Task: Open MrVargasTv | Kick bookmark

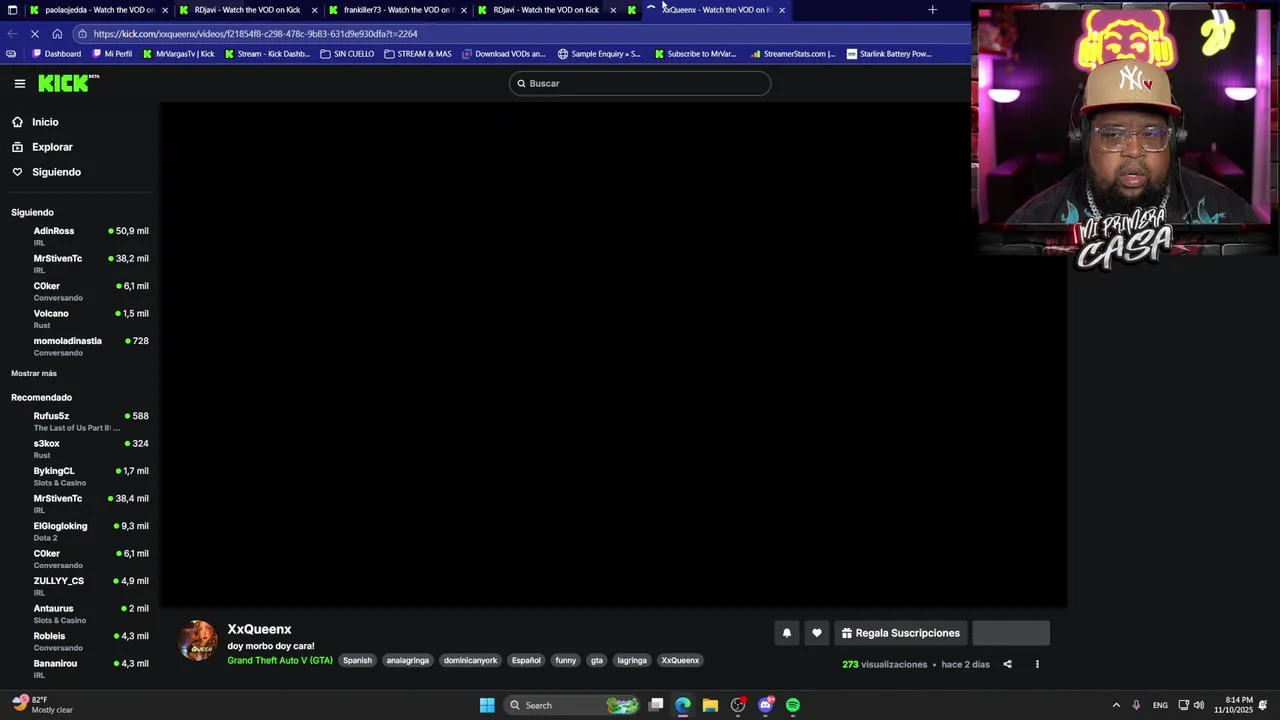Action: 179,54
